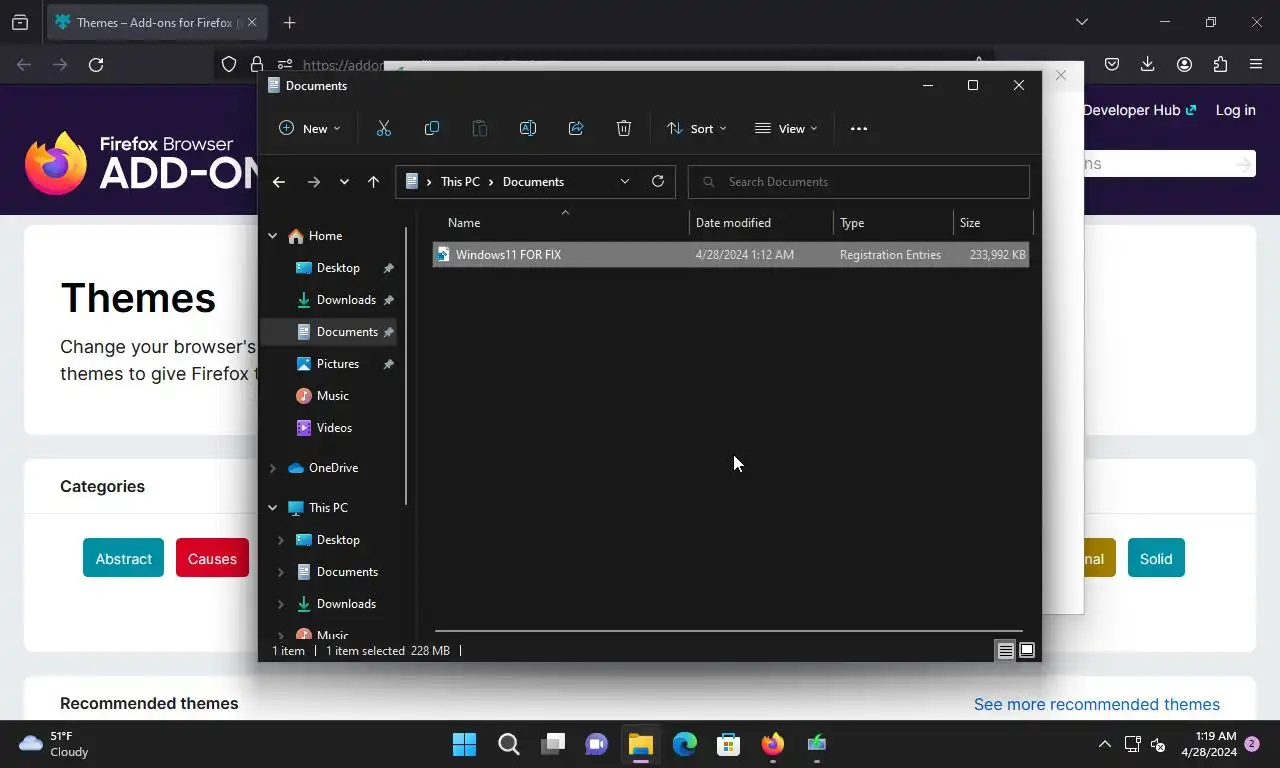
Task: Click the navigation pane vertical scrollbar
Action: [x=406, y=365]
